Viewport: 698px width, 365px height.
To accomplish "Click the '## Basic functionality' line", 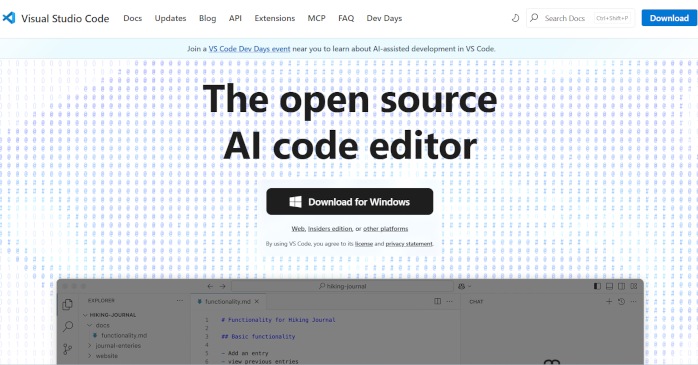I will [x=258, y=337].
